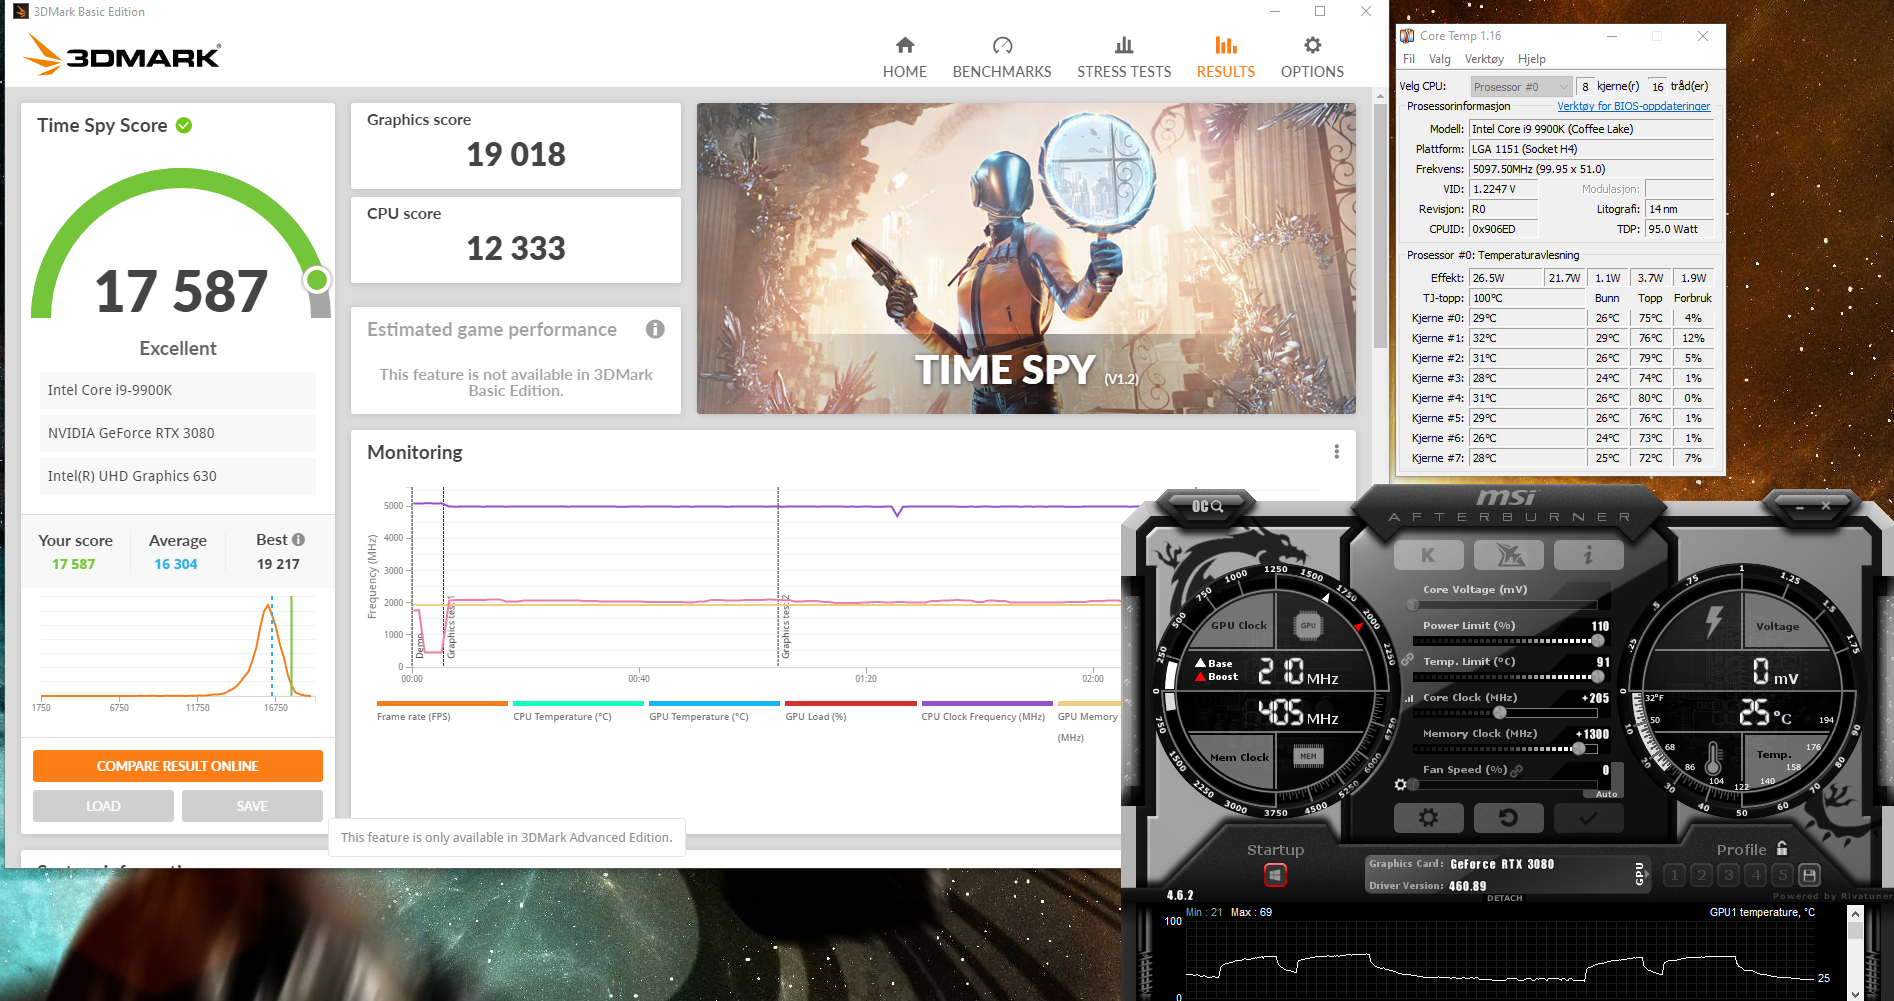Switch to the RESULTS tab

tap(1226, 58)
